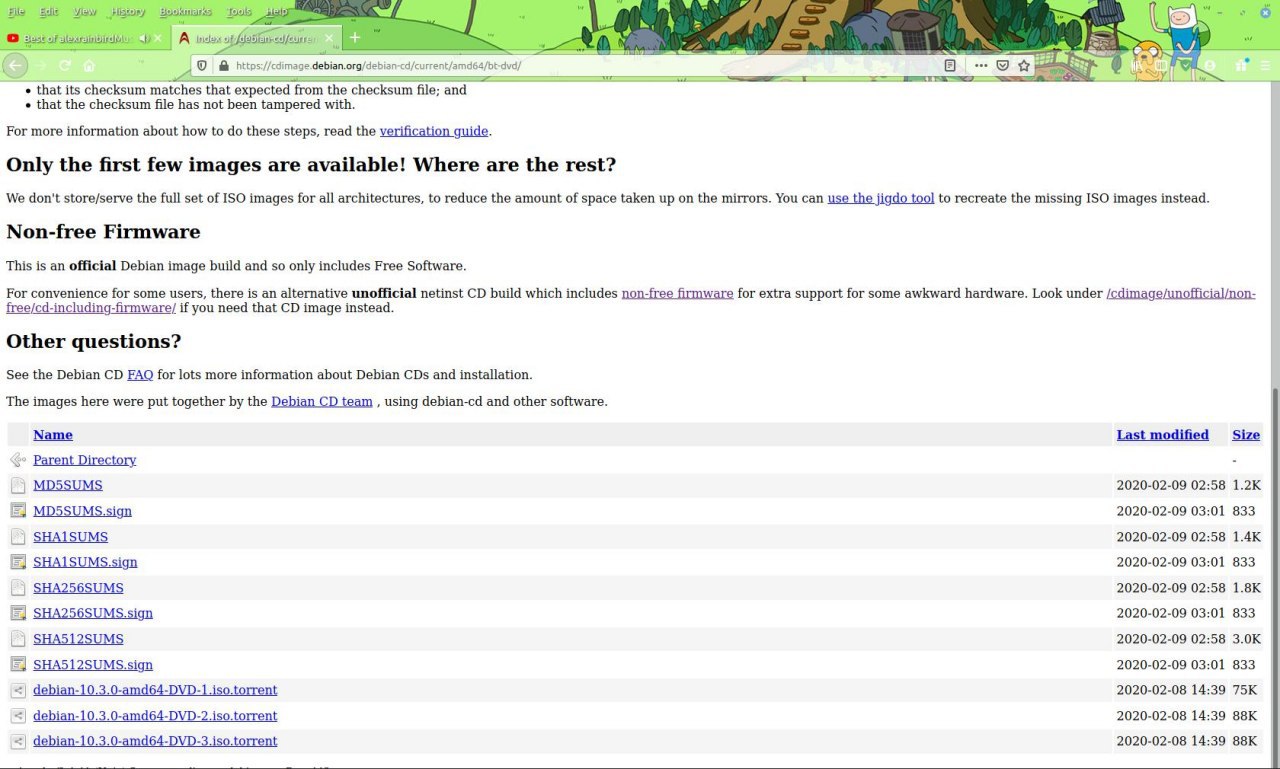
Task: Follow the 'use the jigdo tool' link
Action: [881, 198]
